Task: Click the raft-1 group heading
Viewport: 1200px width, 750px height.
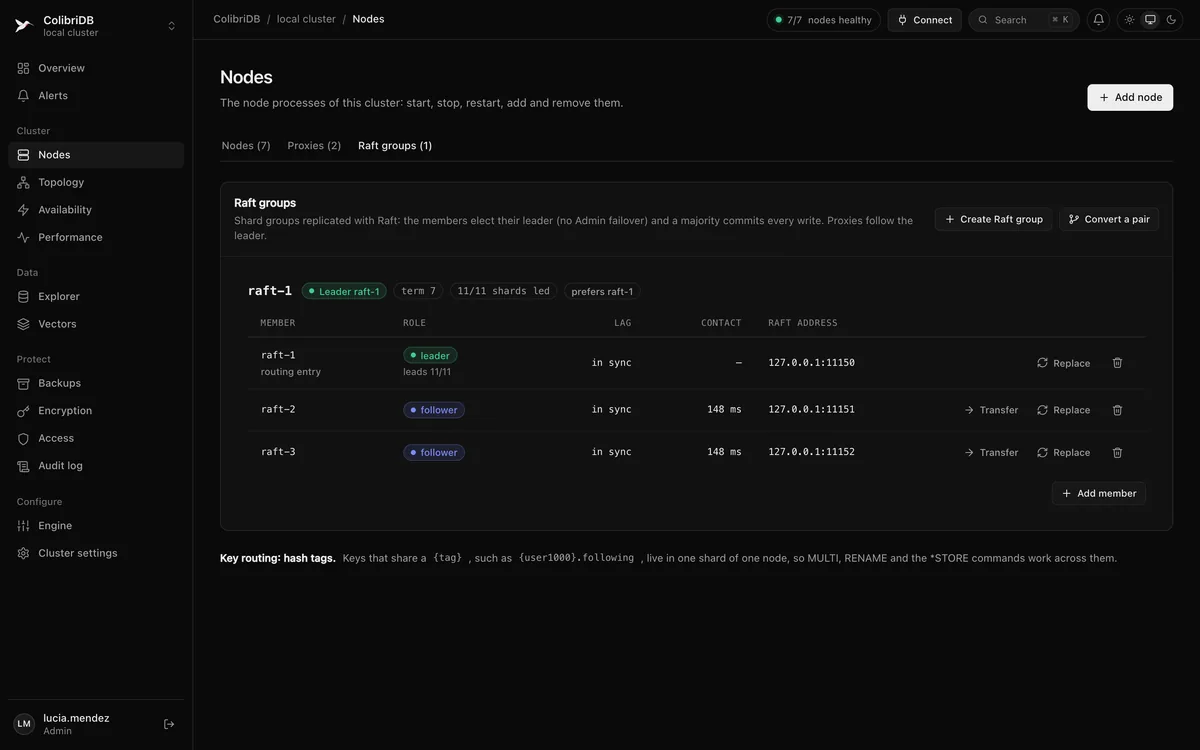Action: click(x=270, y=291)
